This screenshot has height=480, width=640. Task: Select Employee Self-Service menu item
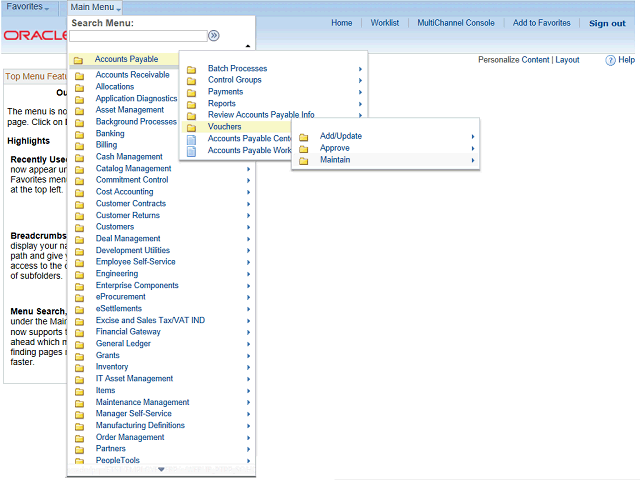pyautogui.click(x=136, y=262)
